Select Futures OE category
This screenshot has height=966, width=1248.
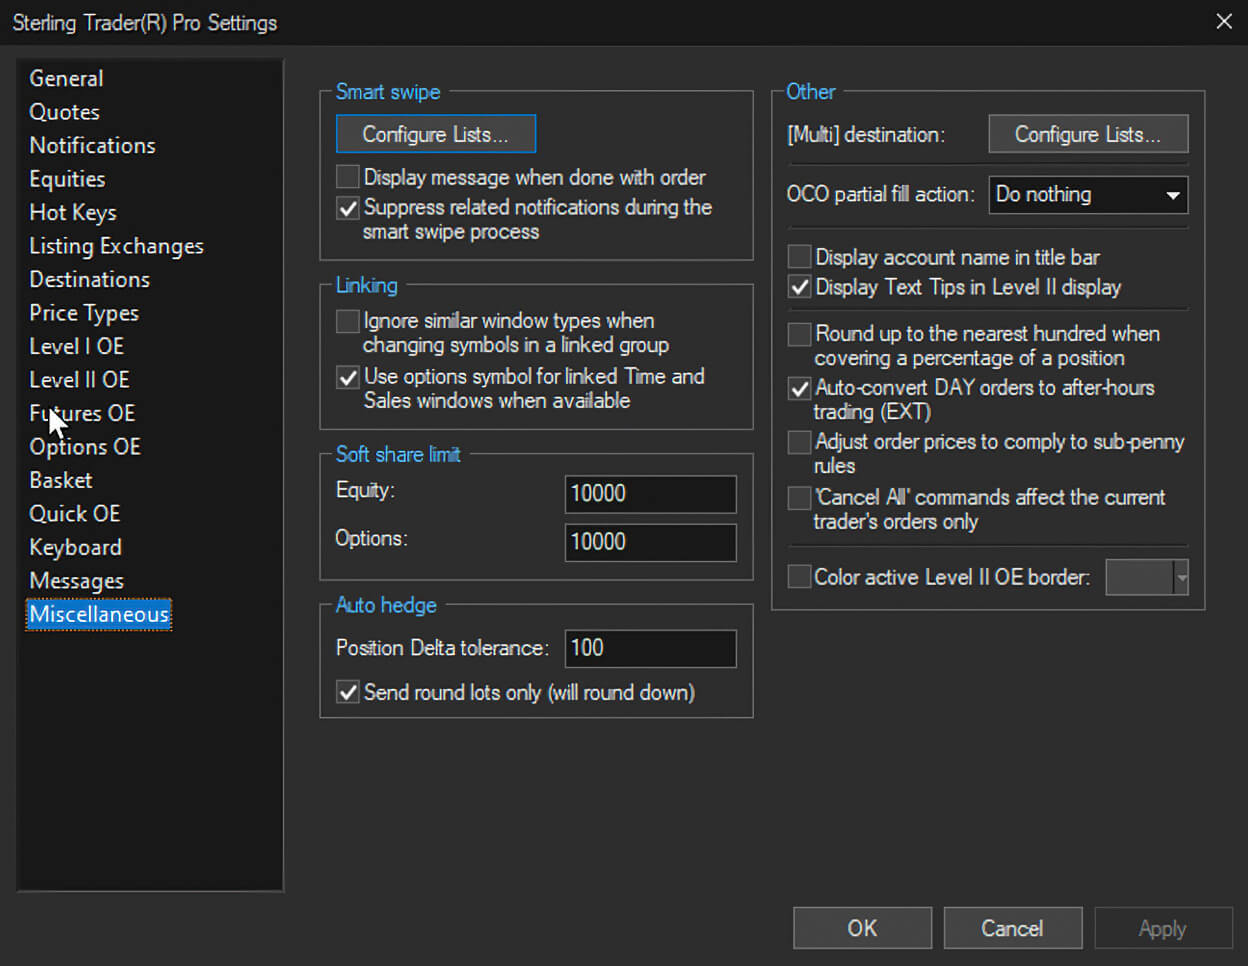click(82, 413)
